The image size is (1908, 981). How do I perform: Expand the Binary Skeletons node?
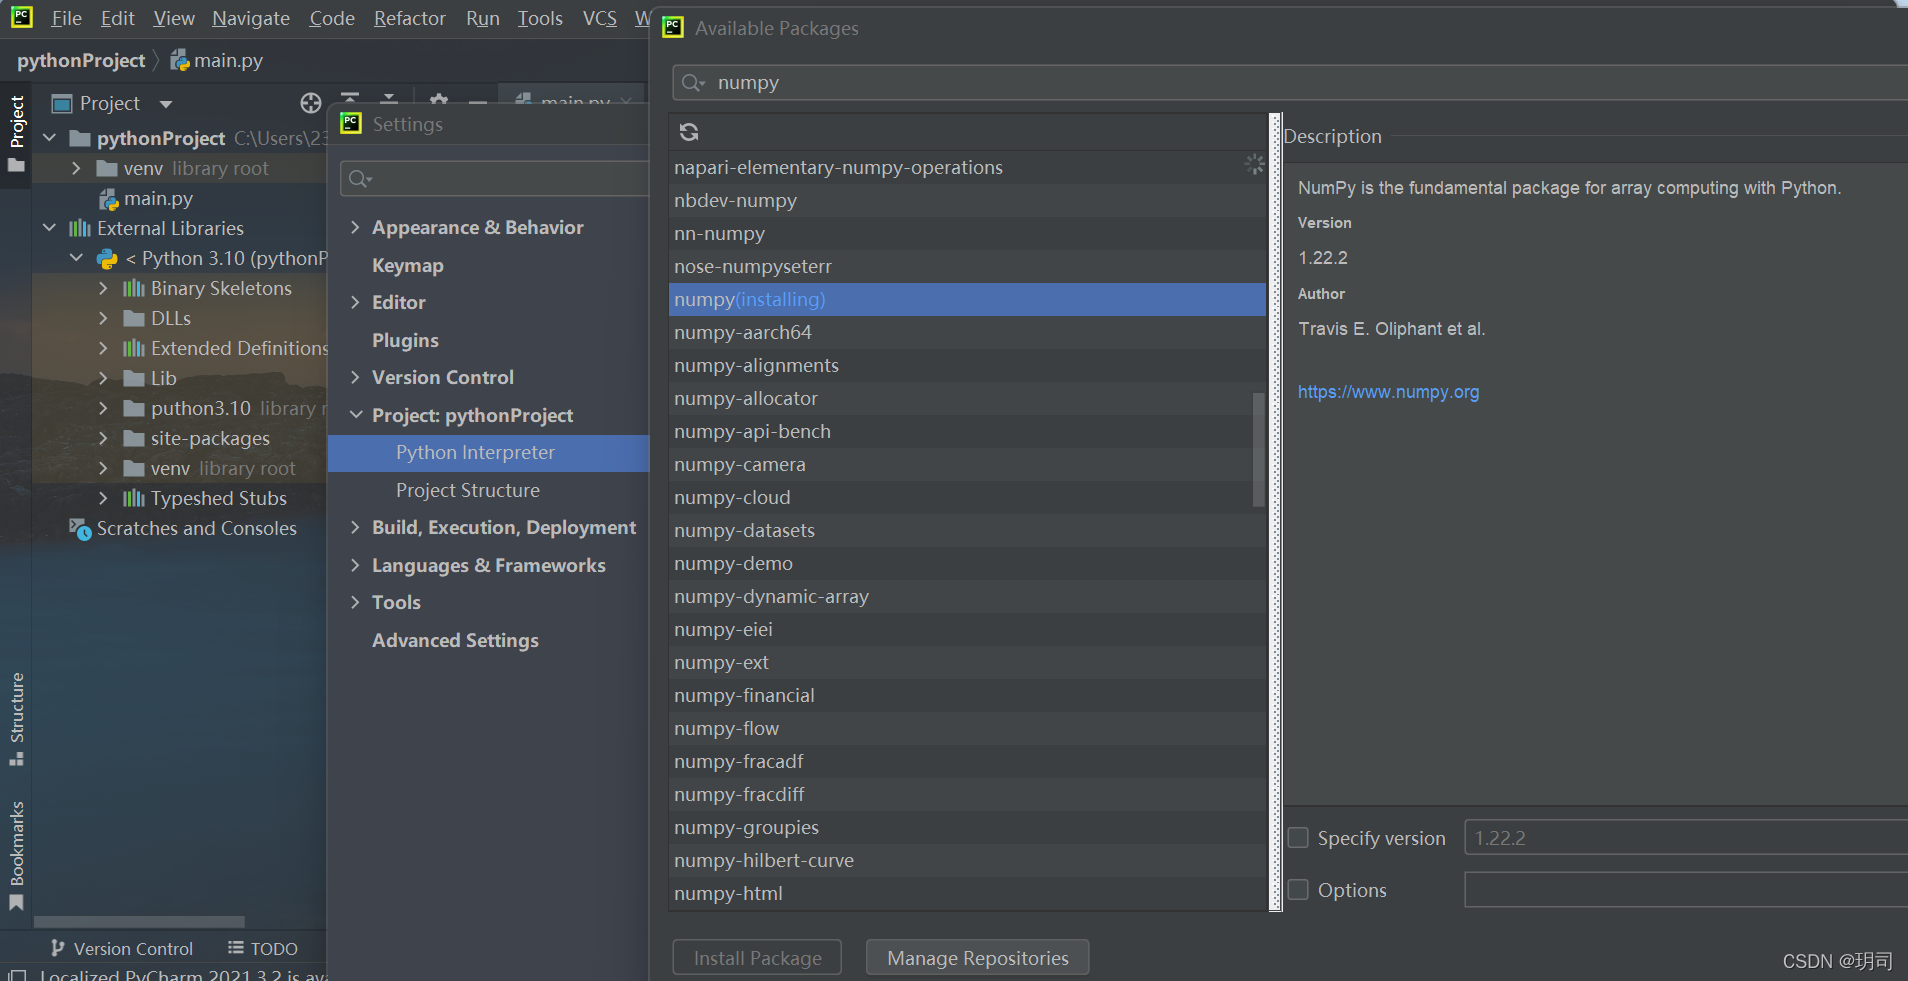tap(103, 289)
